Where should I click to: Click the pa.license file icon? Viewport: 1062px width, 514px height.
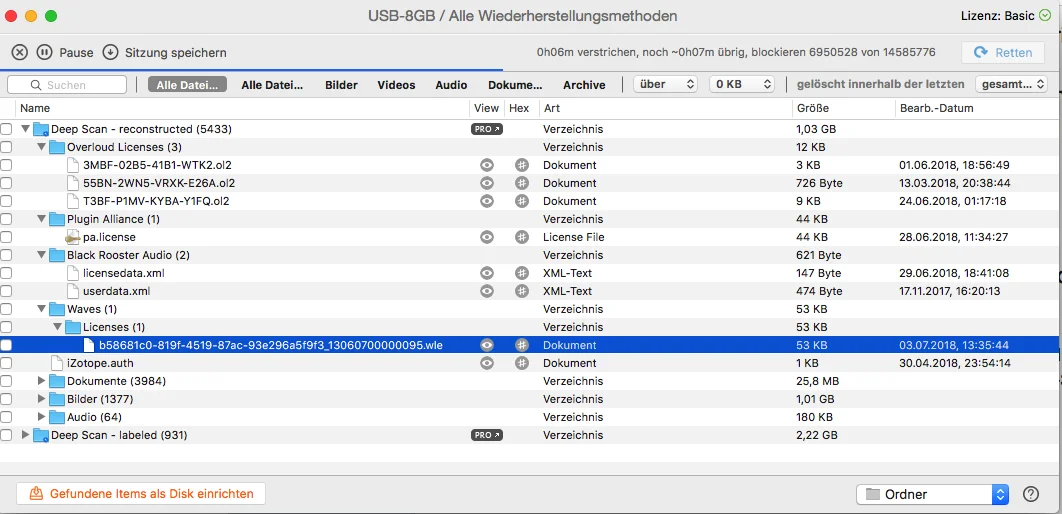tap(72, 237)
